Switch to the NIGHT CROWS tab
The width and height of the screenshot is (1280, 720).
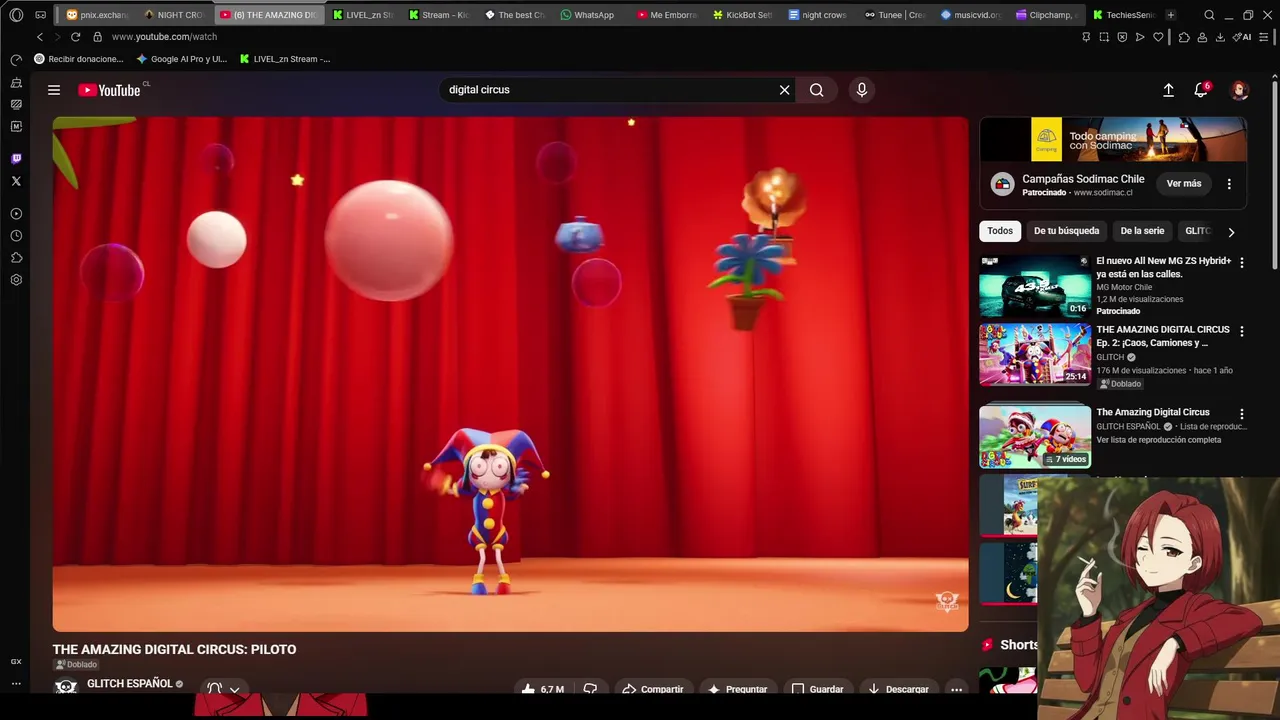click(173, 15)
